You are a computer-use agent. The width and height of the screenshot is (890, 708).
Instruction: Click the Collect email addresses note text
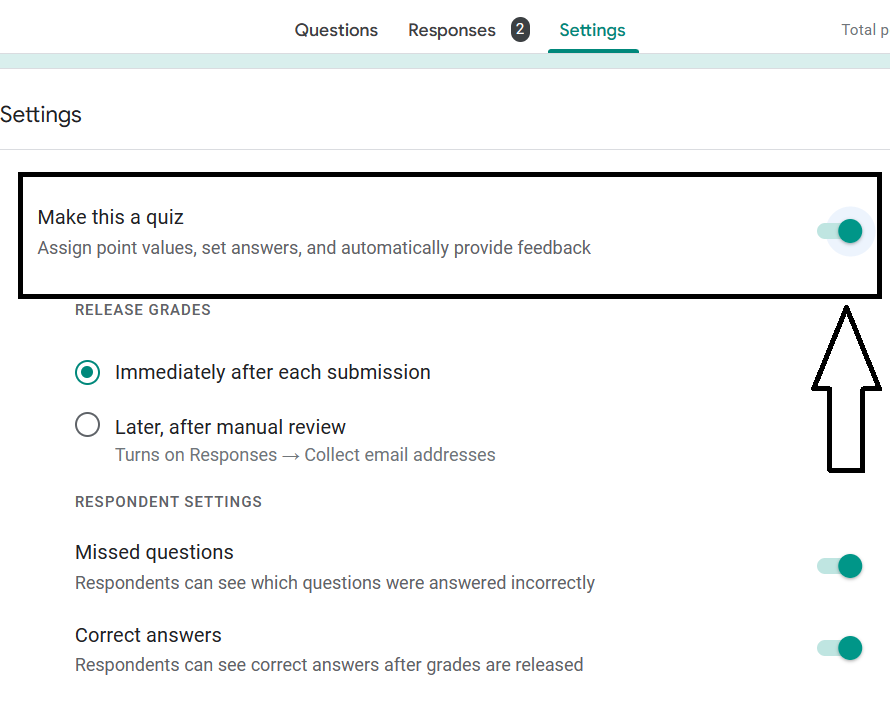coord(305,455)
